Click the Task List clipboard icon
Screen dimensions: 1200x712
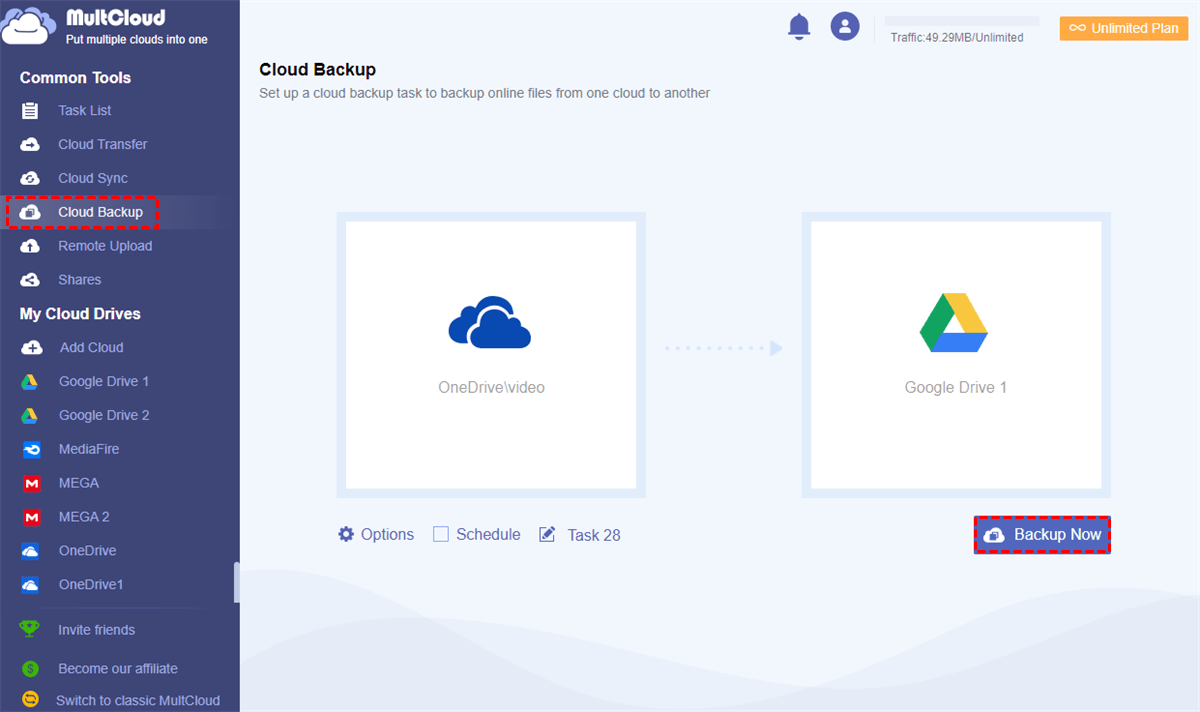click(x=30, y=111)
